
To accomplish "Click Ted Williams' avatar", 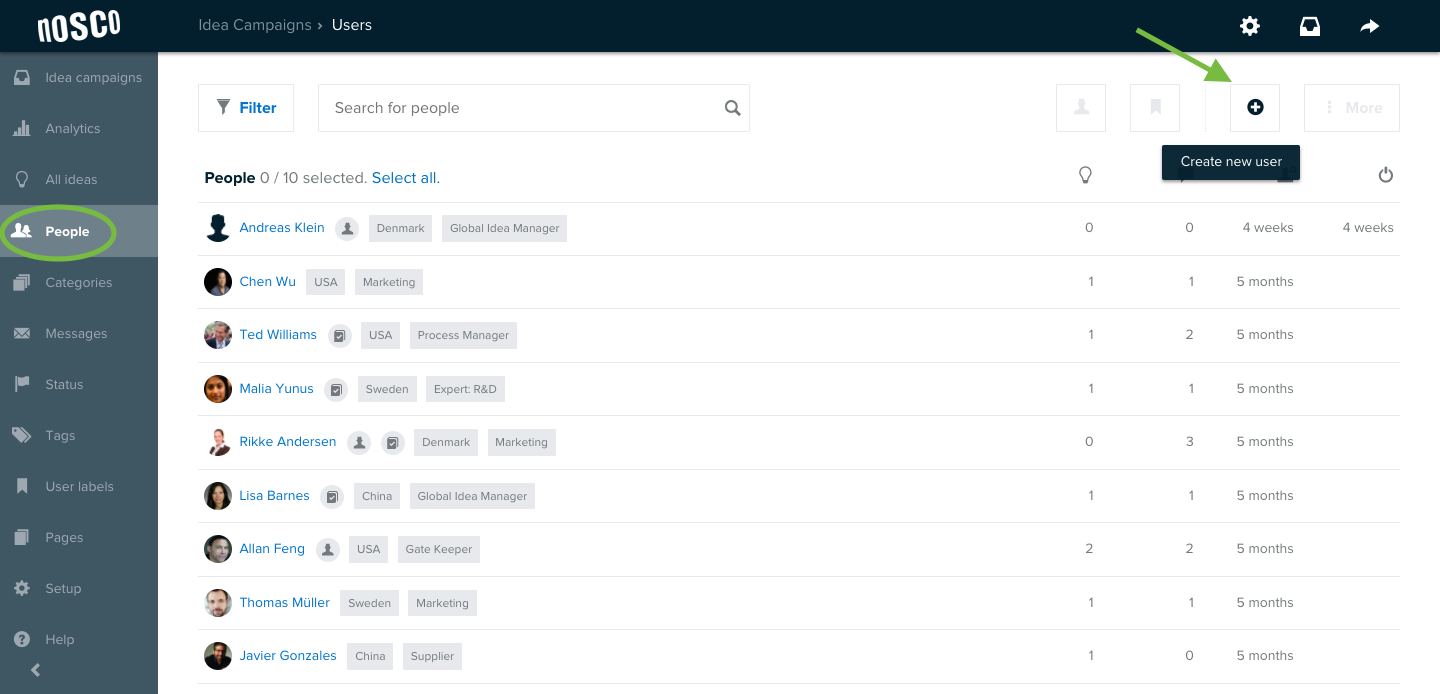I will pyautogui.click(x=218, y=335).
